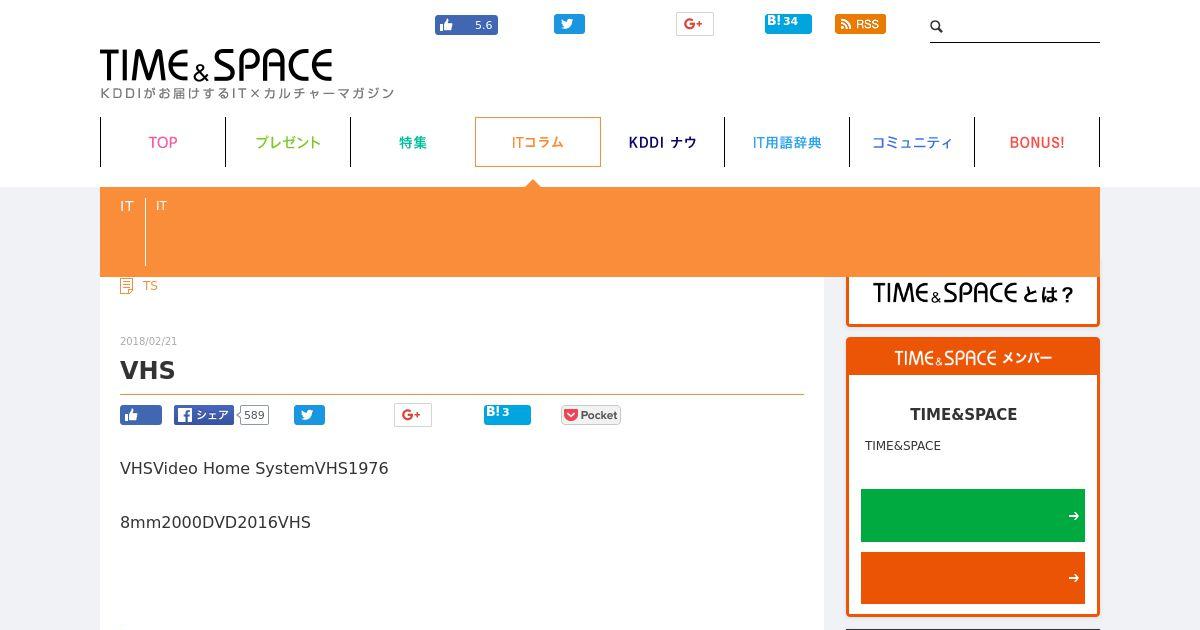Open the 特集 menu item
Viewport: 1200px width, 630px height.
[413, 142]
